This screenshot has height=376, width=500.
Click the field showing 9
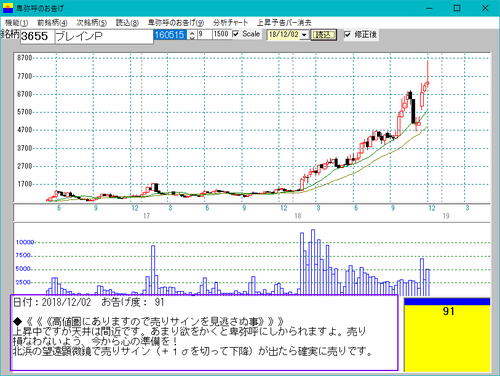tap(204, 34)
